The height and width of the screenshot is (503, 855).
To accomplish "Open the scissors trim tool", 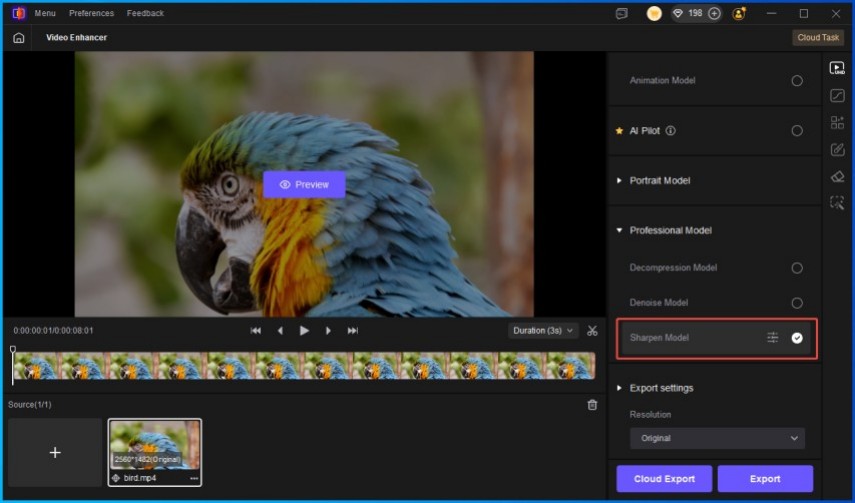I will coord(592,331).
